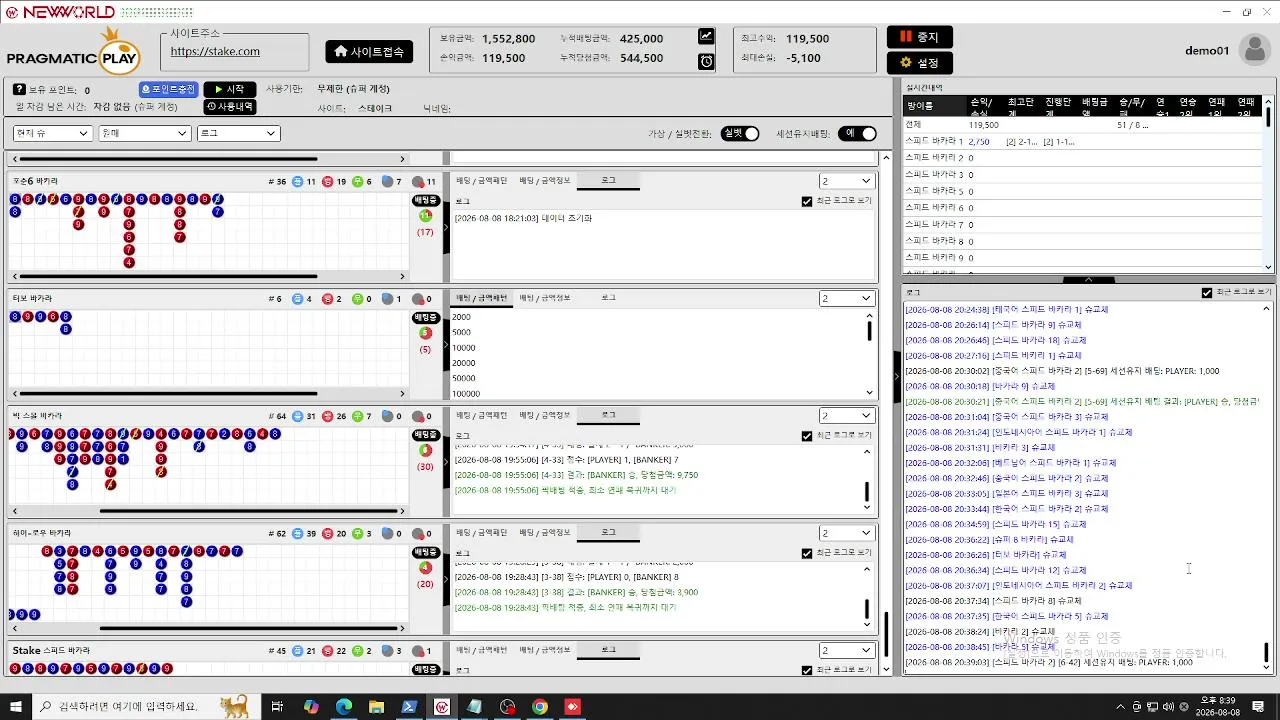
Task: Click the clock icon beside 누적당첨금액
Action: click(x=706, y=62)
